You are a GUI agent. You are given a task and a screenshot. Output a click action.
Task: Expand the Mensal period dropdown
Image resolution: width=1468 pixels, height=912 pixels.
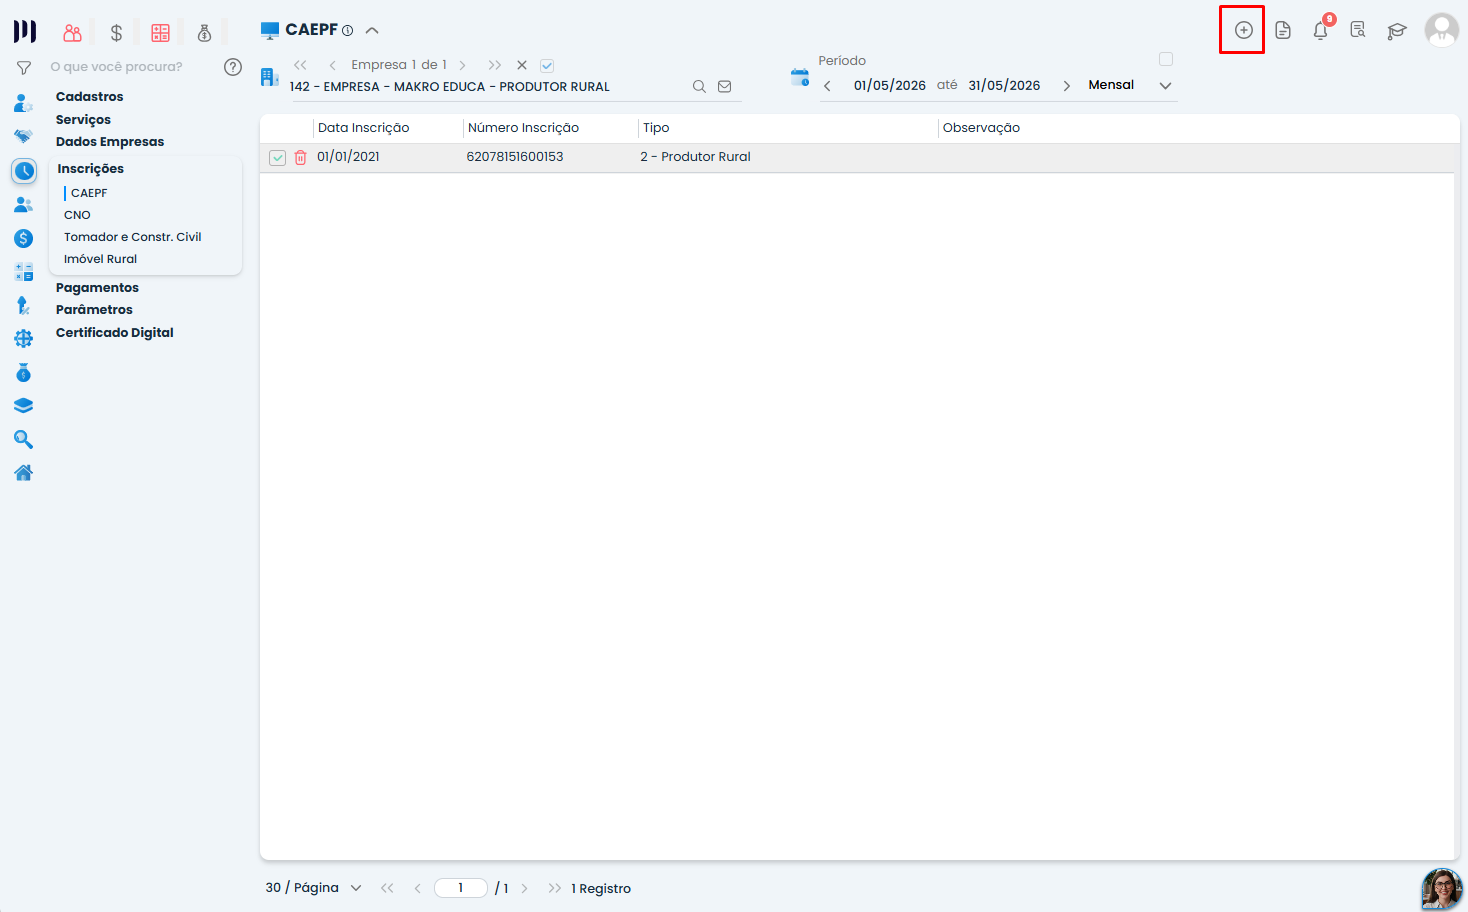(1165, 85)
